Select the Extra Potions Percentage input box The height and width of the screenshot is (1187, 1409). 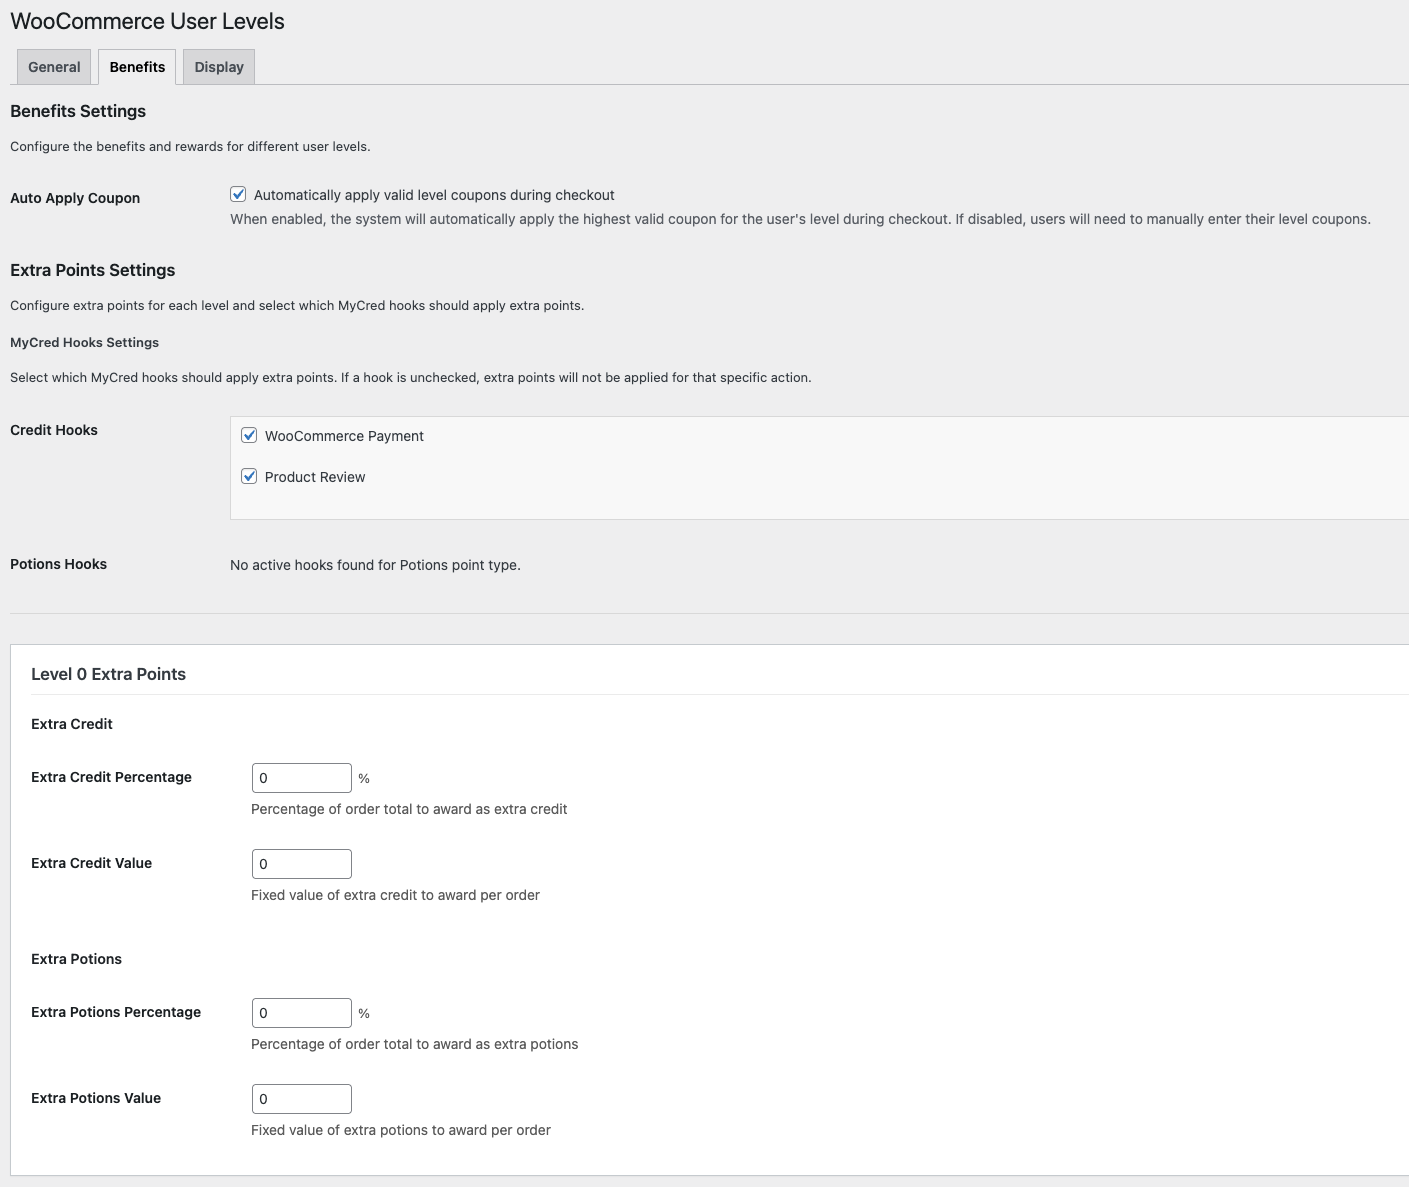point(302,1013)
